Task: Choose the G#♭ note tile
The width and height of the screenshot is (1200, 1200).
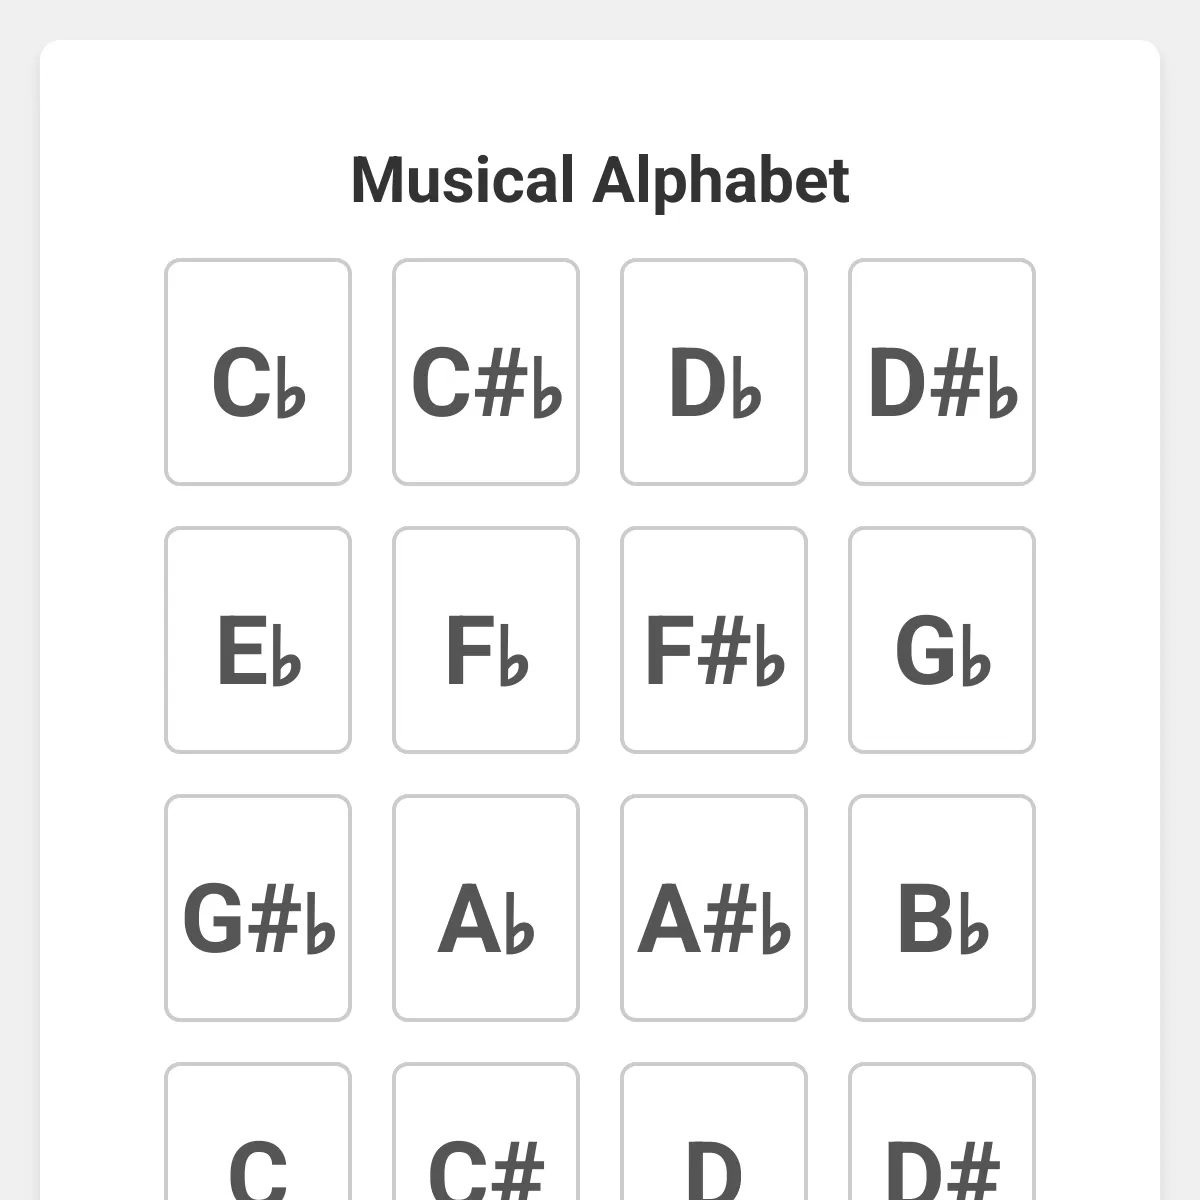Action: coord(258,908)
